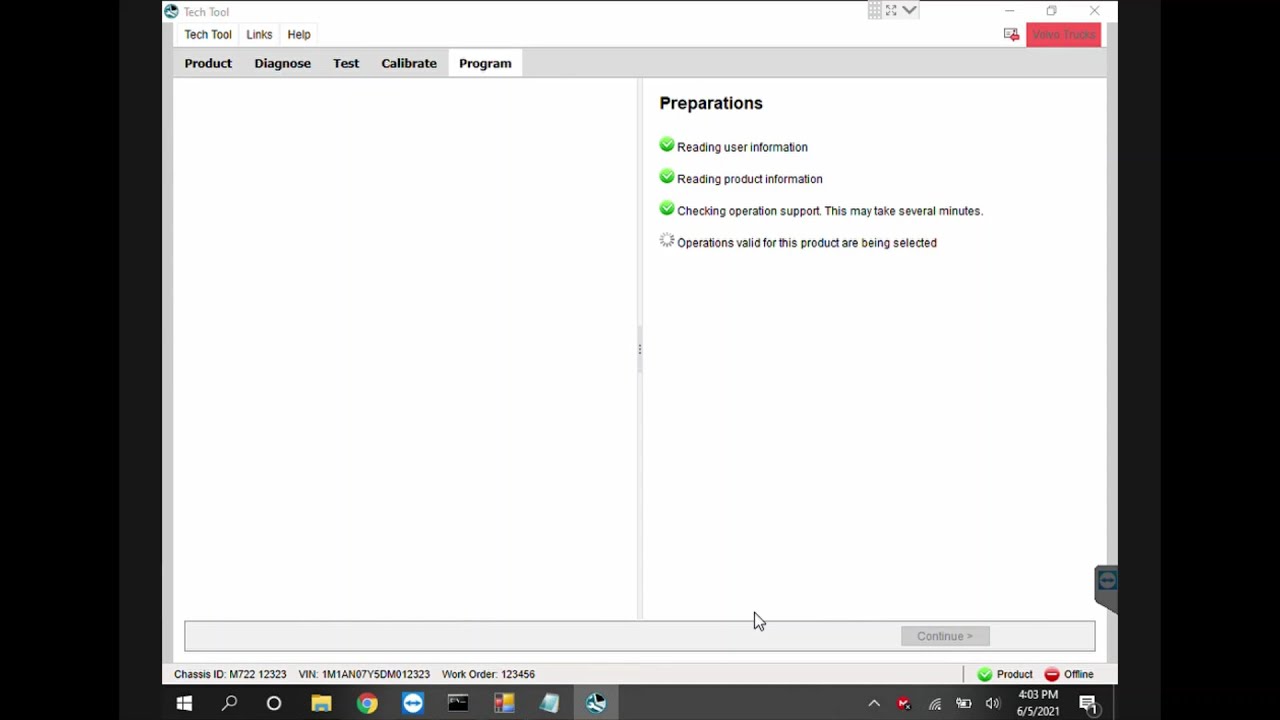
Task: Click the red Offline status icon
Action: click(x=1052, y=674)
